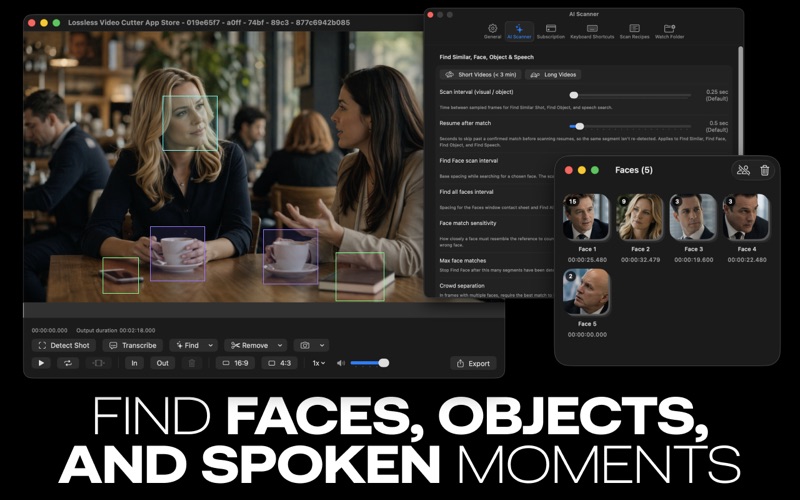
Task: Toggle the 16:9 aspect ratio
Action: (x=235, y=363)
